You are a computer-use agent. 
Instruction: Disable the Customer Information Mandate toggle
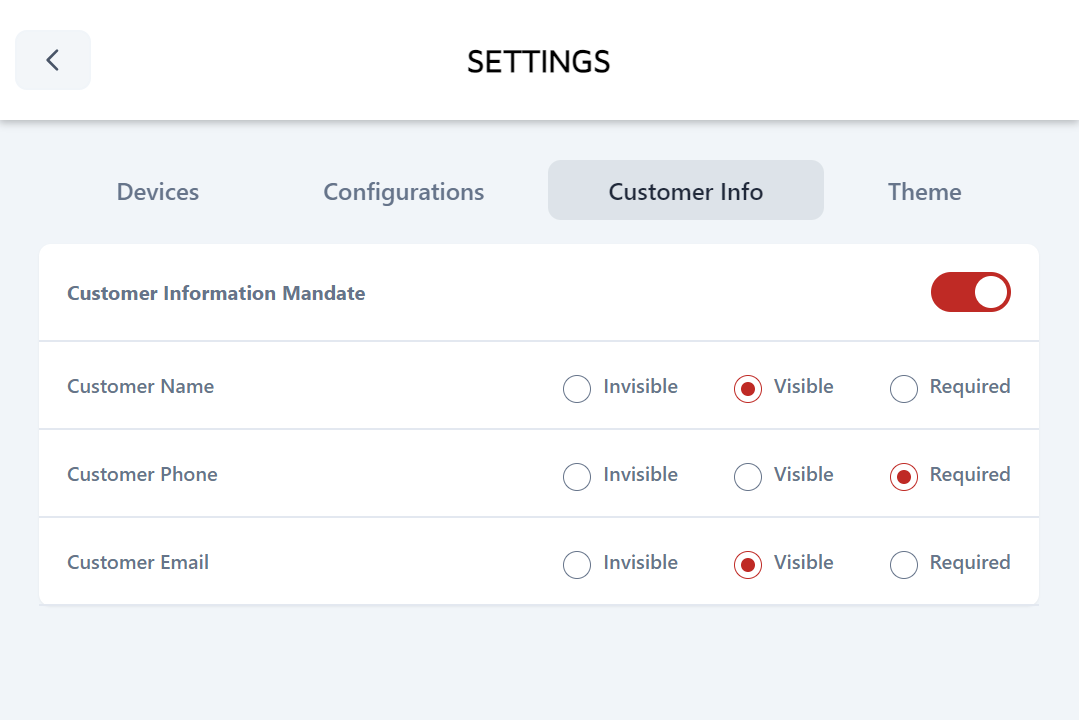coord(970,292)
